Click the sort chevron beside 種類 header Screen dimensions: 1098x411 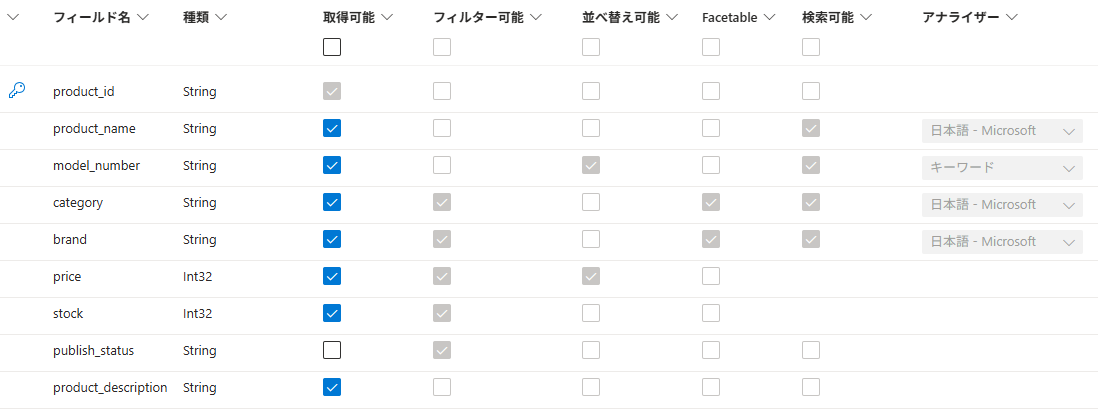point(221,17)
